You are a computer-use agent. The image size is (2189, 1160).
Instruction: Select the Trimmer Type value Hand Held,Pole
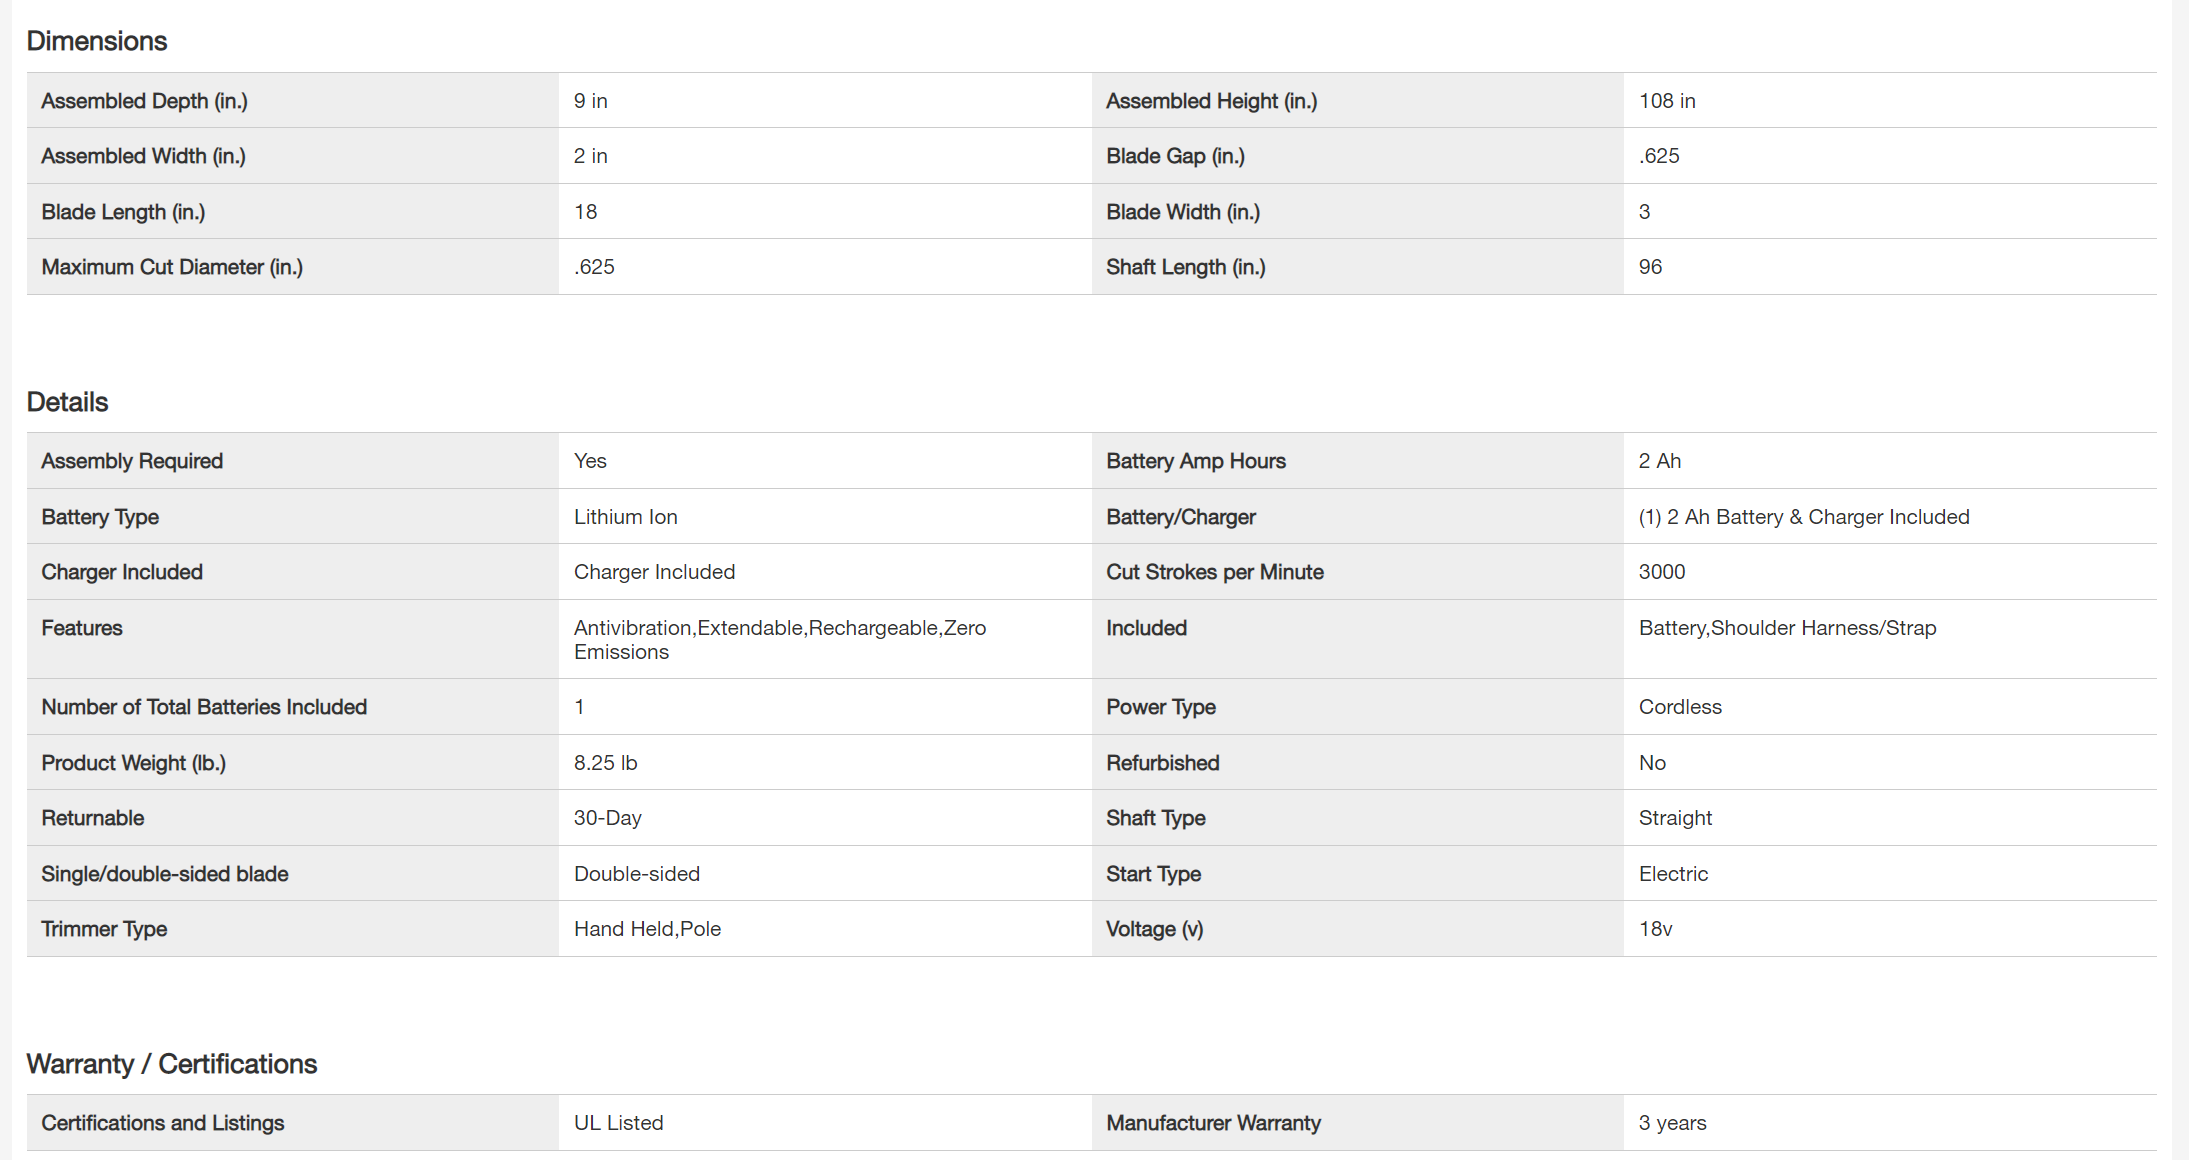pos(647,929)
